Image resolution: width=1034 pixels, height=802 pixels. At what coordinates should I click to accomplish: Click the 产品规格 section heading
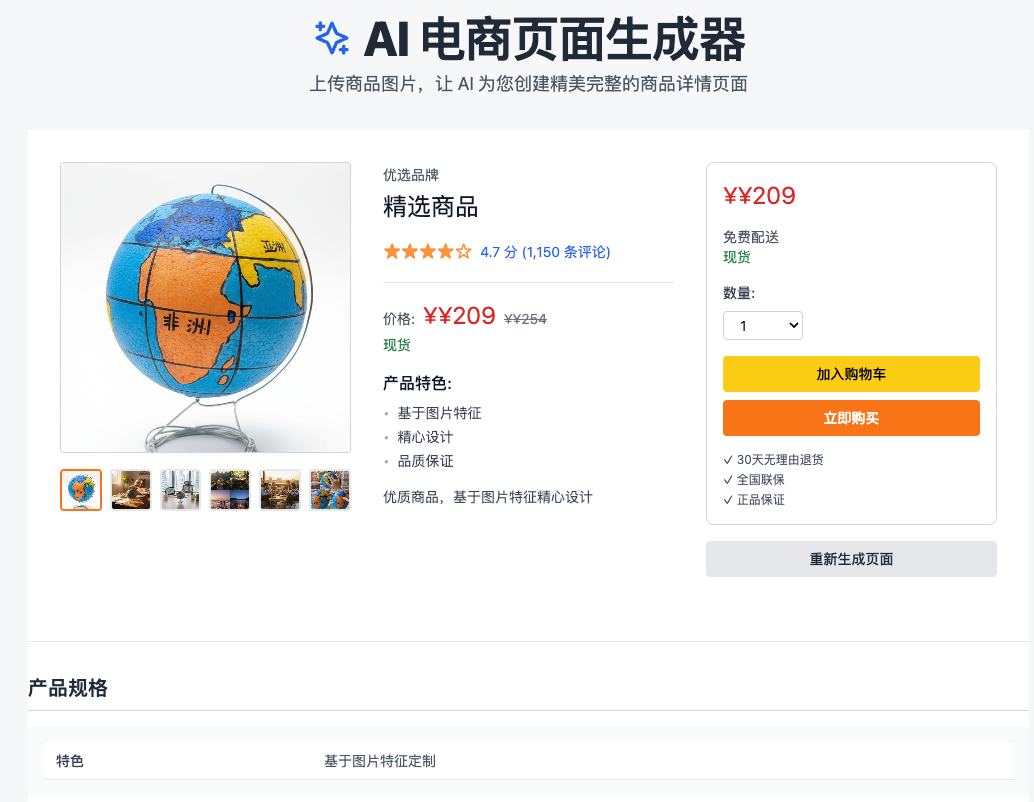pyautogui.click(x=68, y=688)
